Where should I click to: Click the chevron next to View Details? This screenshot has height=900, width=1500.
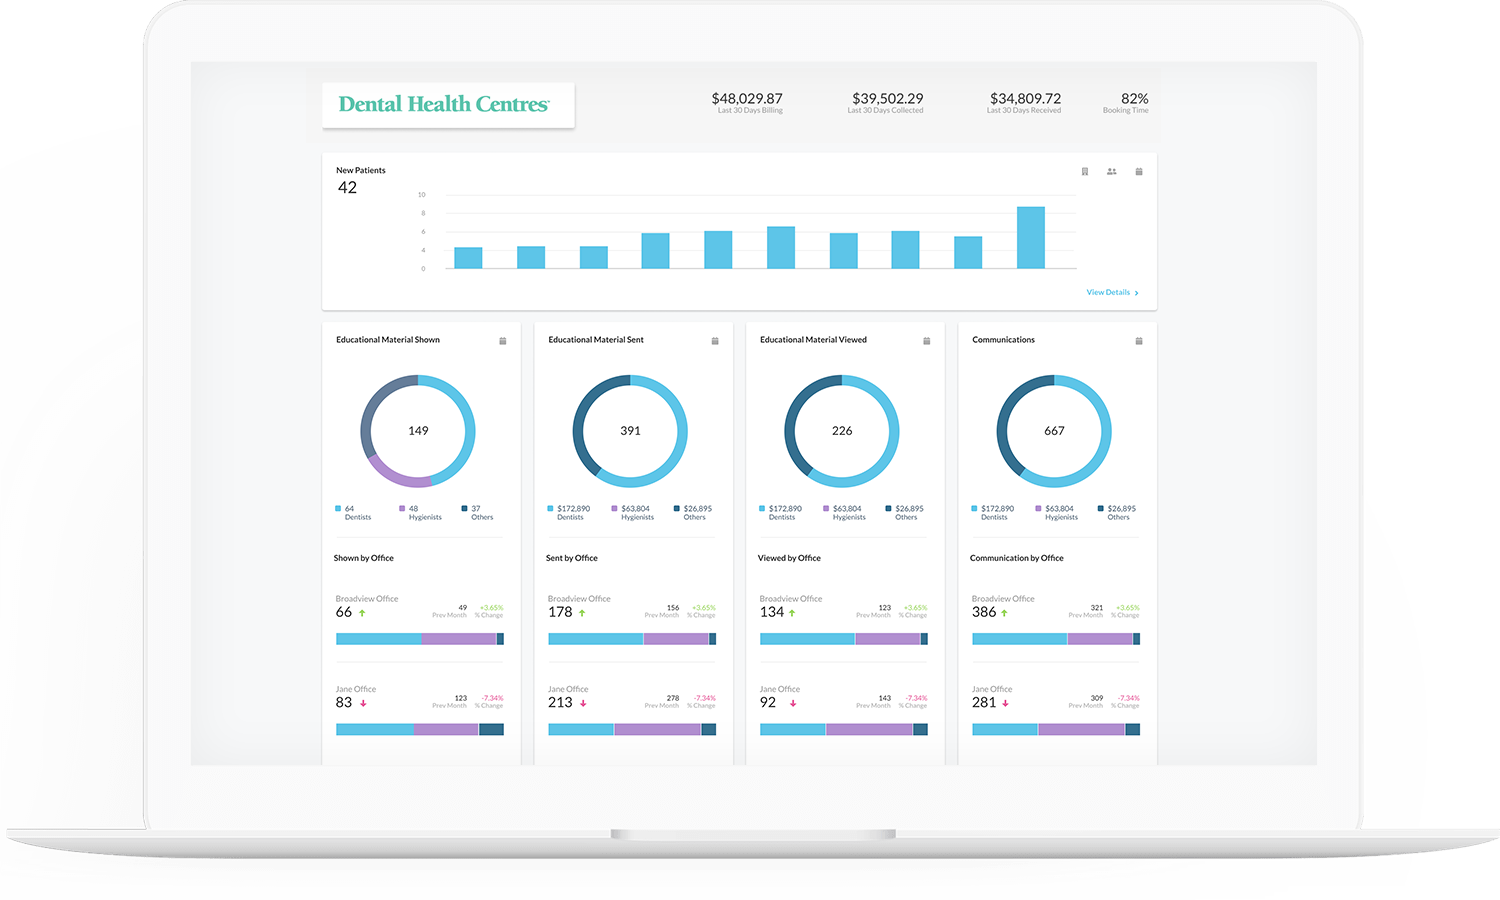coord(1137,293)
